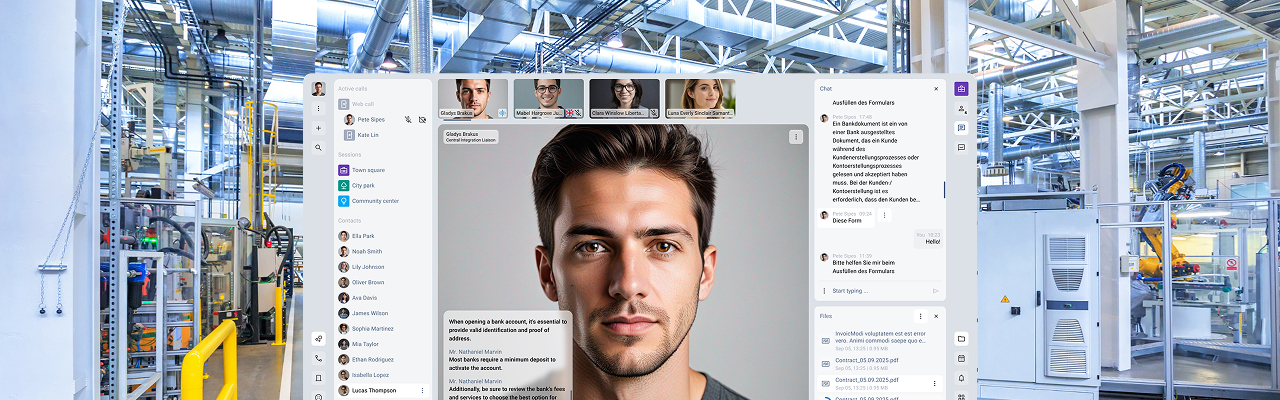
Task: Open the bookmark icon in left sidebar
Action: click(318, 378)
